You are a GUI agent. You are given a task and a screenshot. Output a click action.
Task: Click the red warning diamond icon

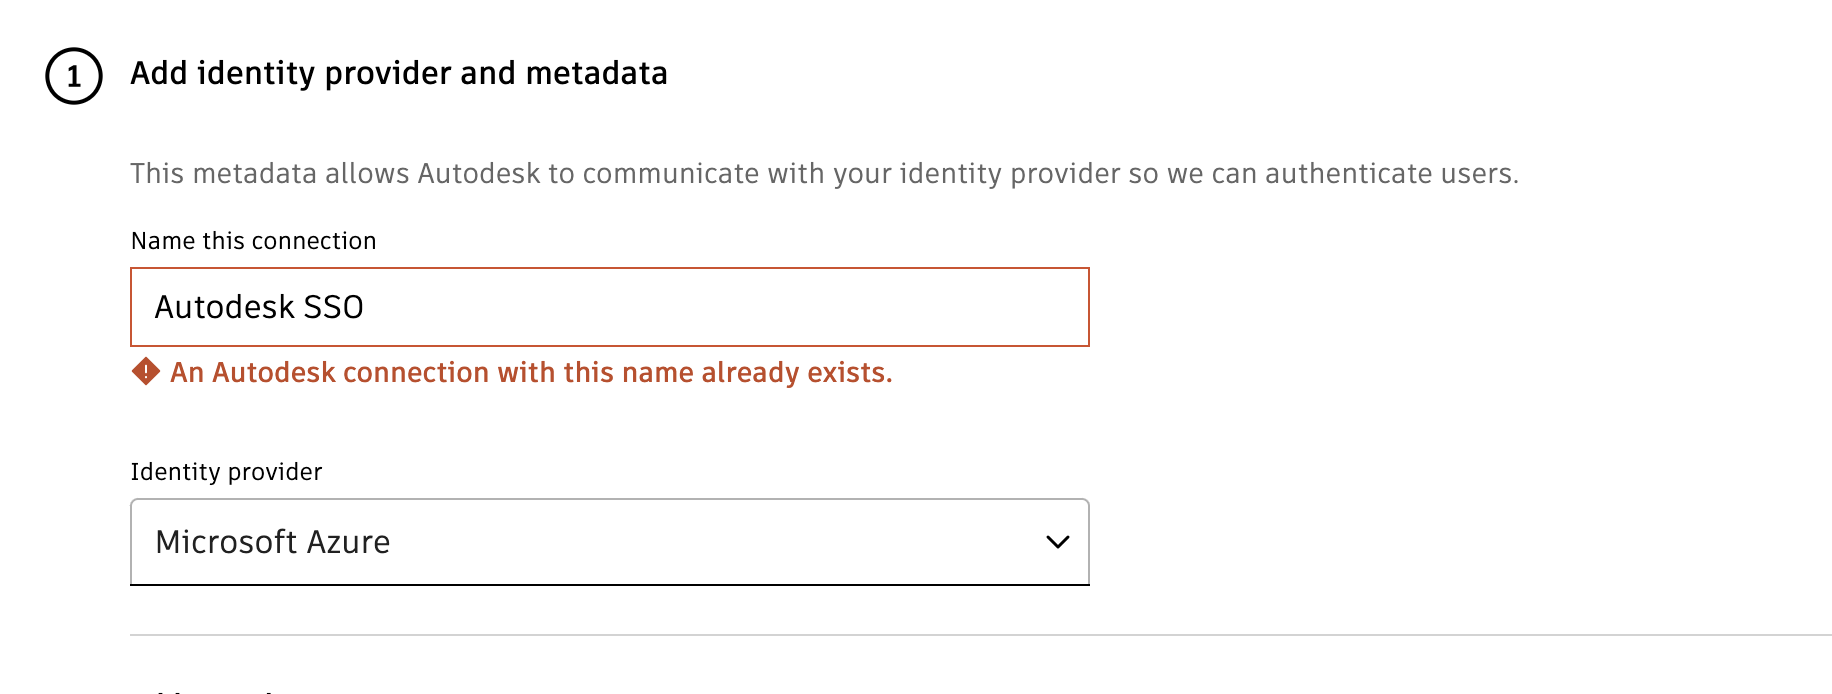[146, 372]
